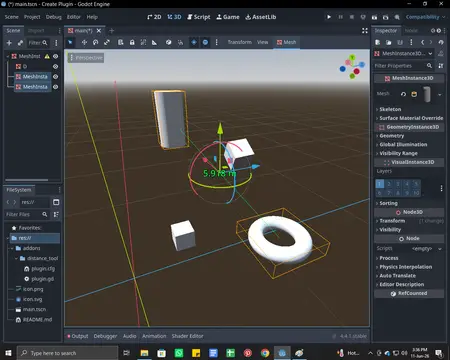Instantiate child scene via link icon
Screen dimensions: 450x360
point(20,43)
